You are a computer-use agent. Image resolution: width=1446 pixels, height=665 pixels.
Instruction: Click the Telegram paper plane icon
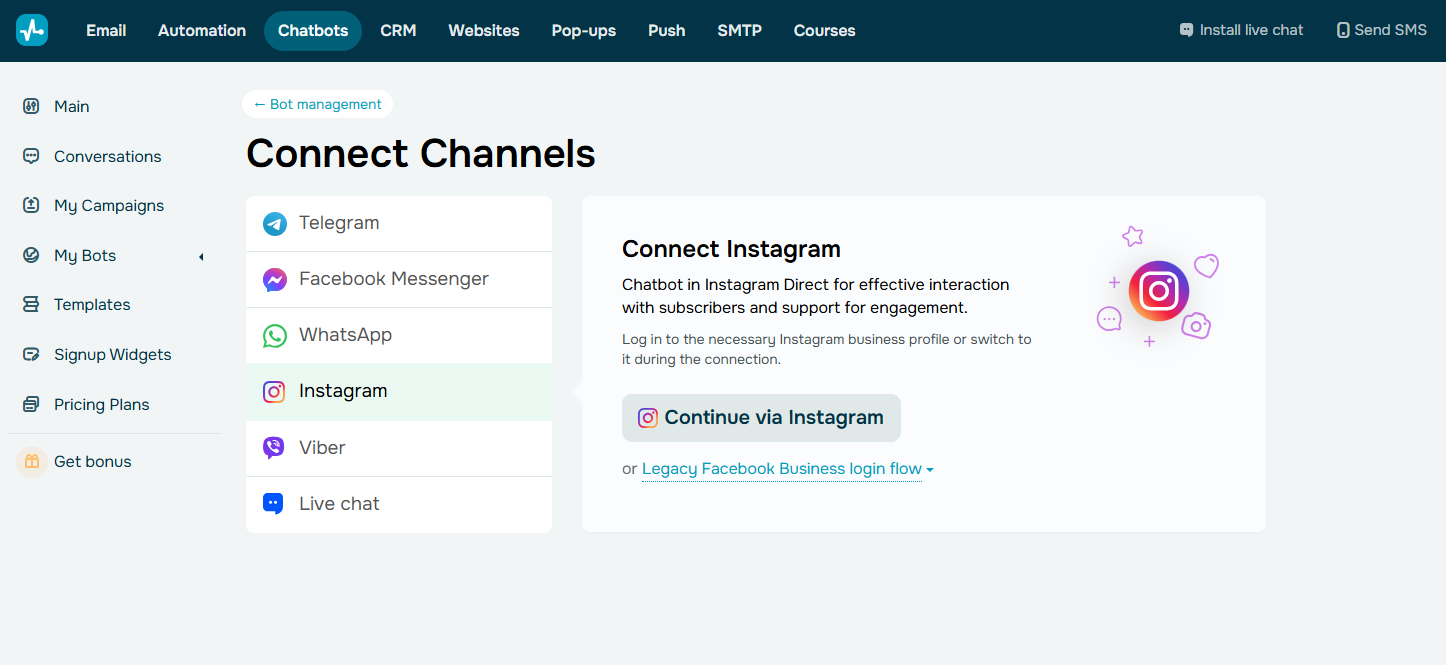pyautogui.click(x=274, y=224)
